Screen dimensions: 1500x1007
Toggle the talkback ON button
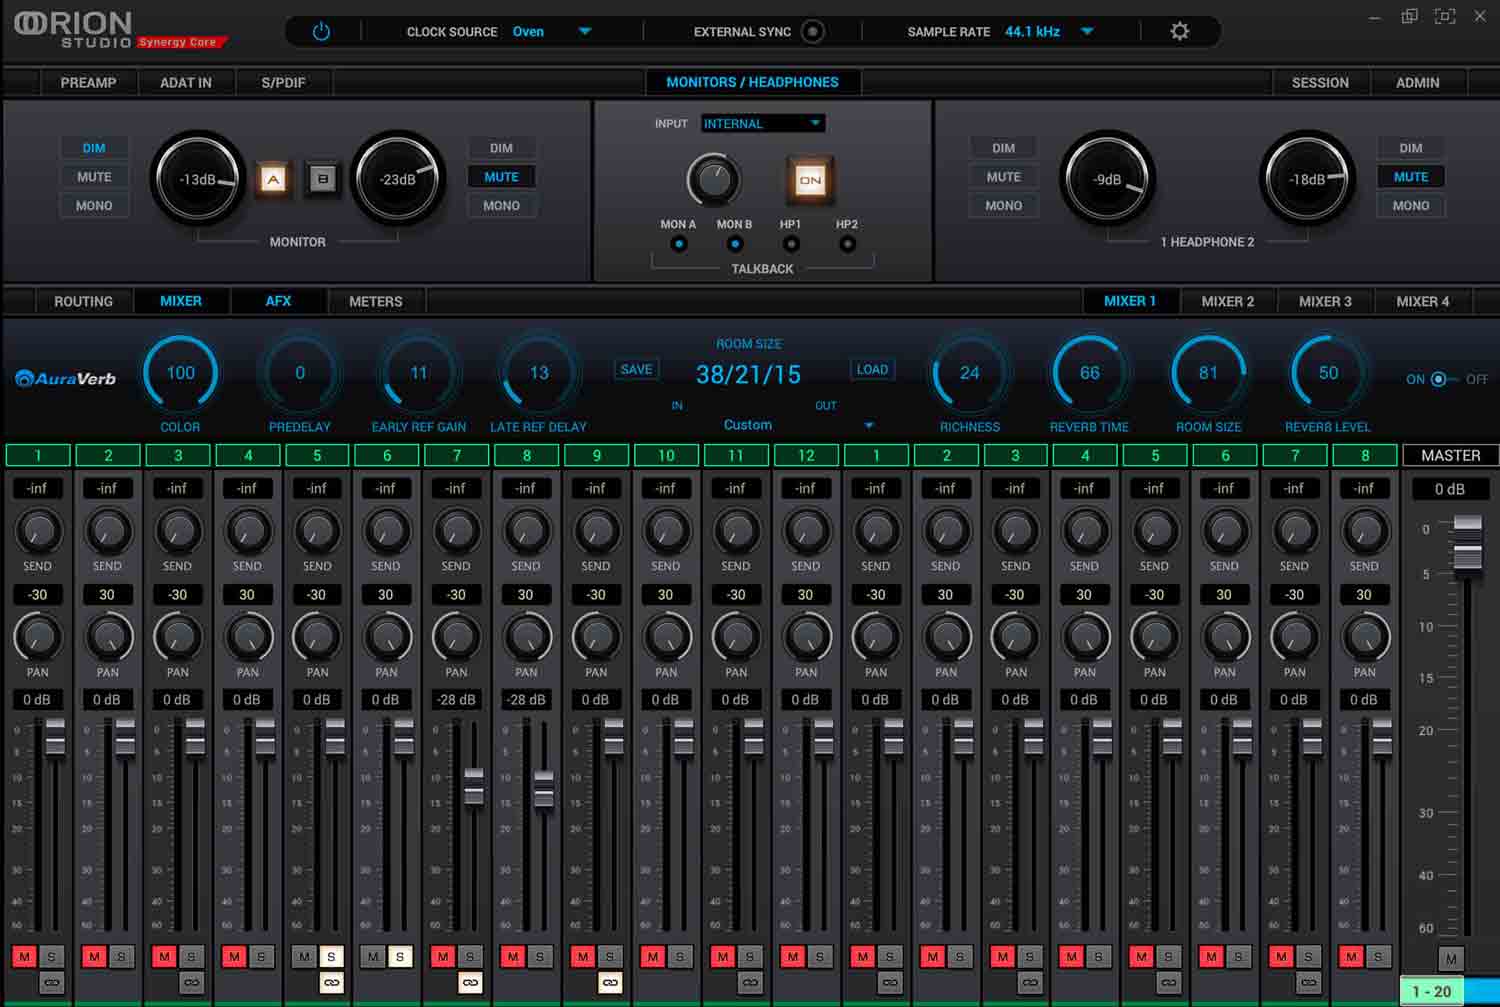(810, 180)
